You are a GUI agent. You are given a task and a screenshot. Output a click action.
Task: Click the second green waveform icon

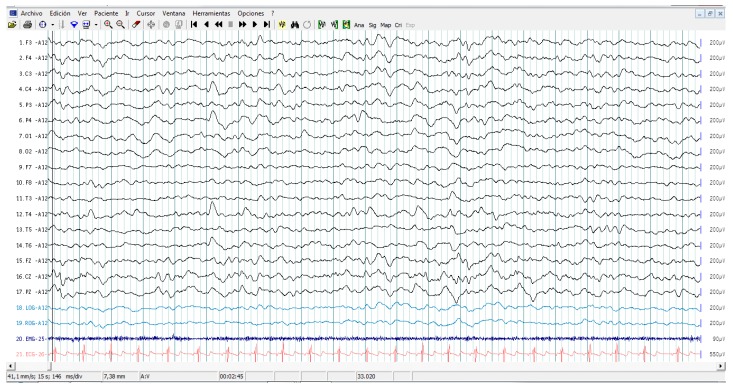tap(334, 25)
